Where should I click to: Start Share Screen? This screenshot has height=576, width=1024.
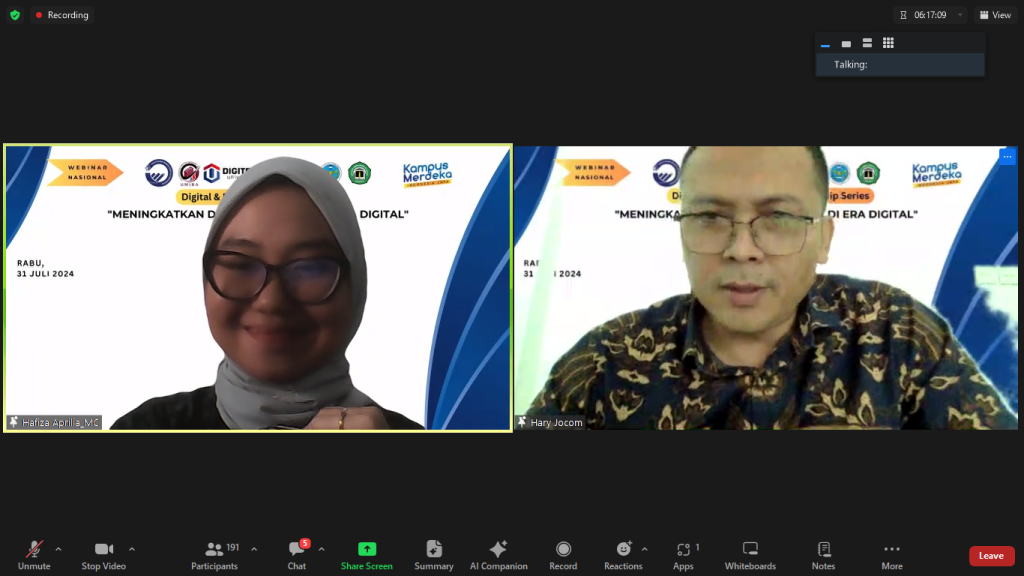coord(366,555)
